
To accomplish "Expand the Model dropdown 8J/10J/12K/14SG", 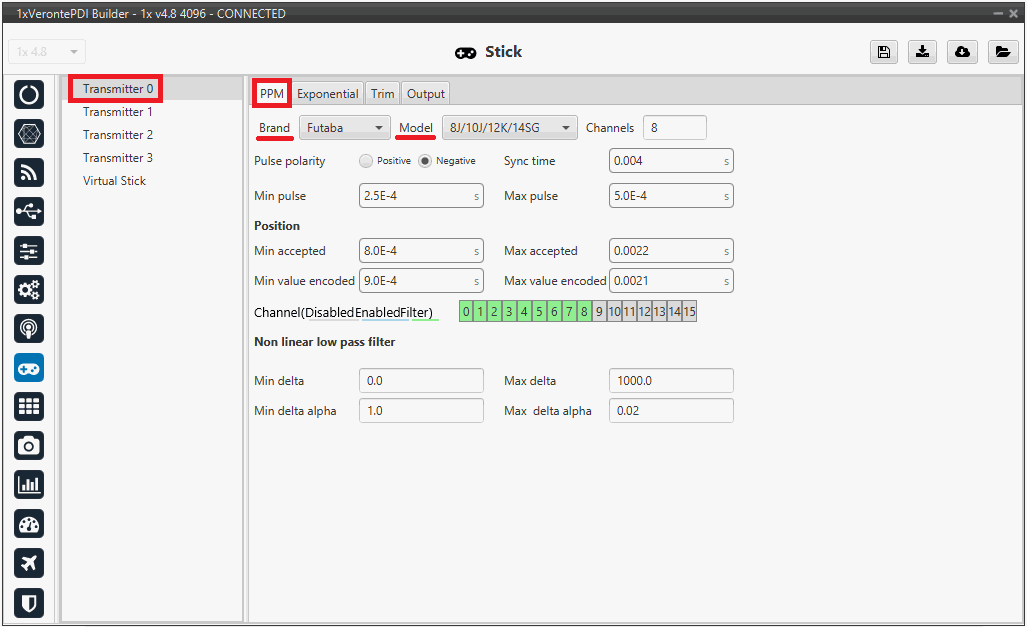I will coord(510,128).
